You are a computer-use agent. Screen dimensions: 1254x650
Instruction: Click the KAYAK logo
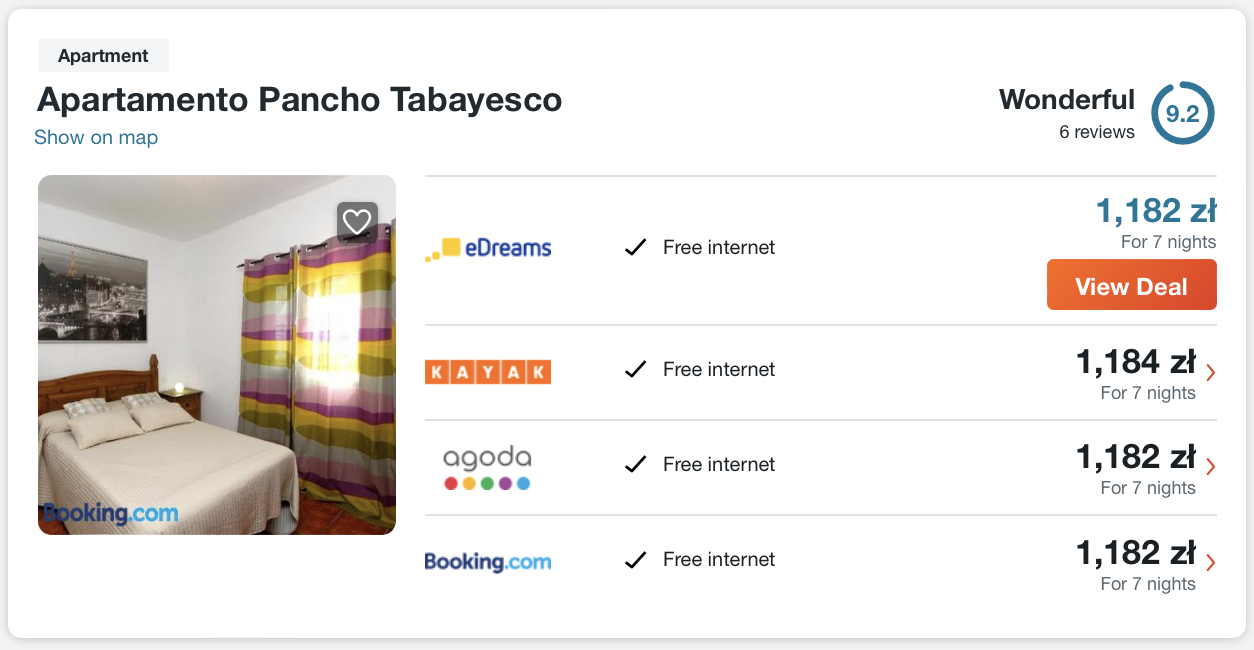(488, 371)
